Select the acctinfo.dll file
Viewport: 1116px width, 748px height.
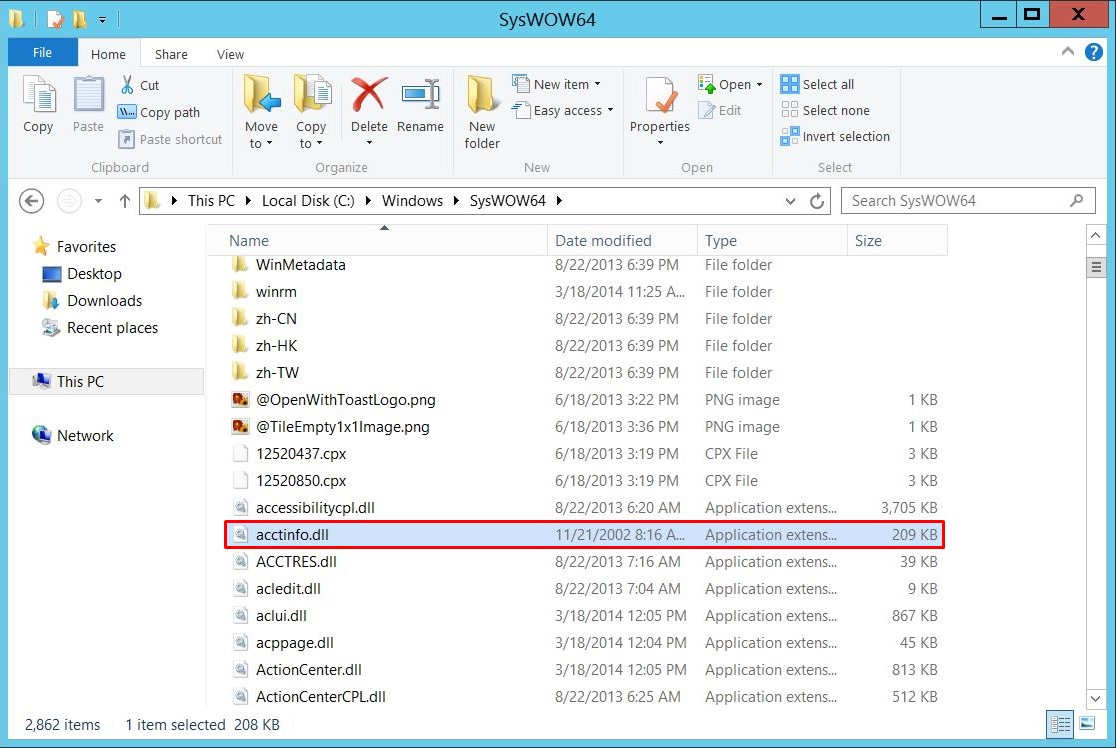(x=584, y=534)
